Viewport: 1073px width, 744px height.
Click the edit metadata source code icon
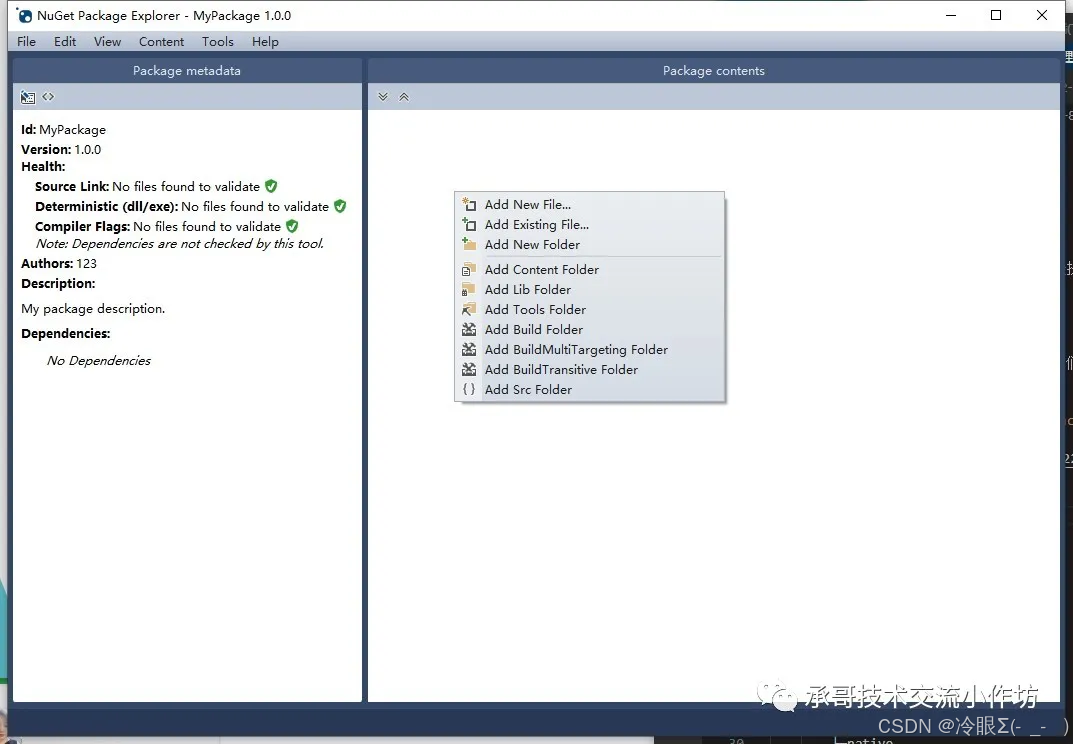pyautogui.click(x=48, y=97)
